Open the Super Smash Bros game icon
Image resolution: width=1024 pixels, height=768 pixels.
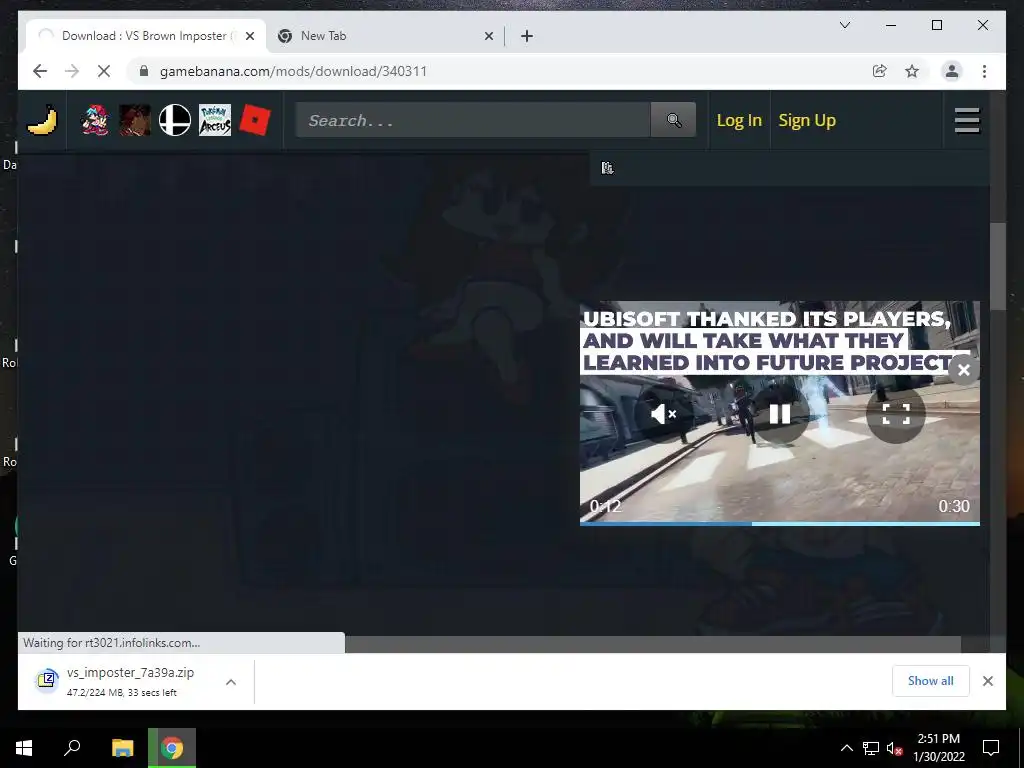click(x=175, y=120)
